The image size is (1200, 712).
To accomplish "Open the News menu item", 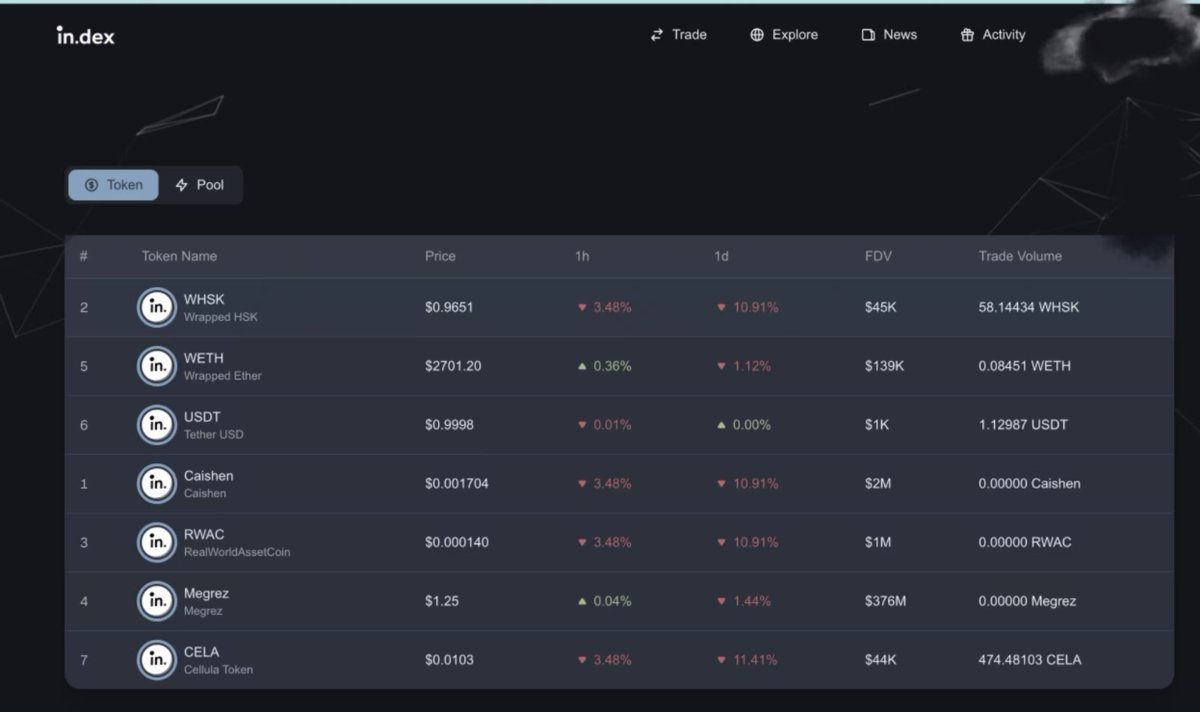I will click(889, 35).
